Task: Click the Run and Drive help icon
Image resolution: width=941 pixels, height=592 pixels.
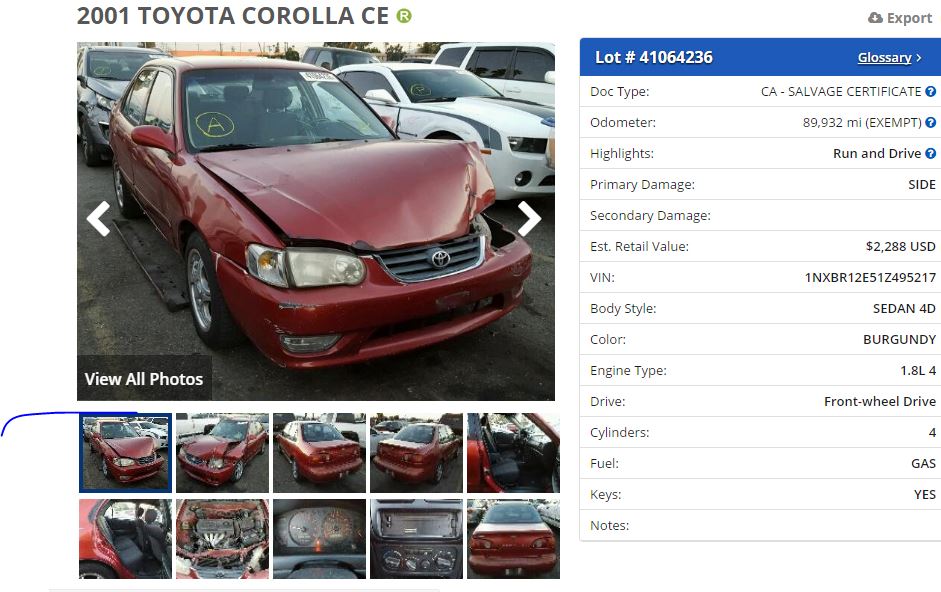Action: [930, 153]
